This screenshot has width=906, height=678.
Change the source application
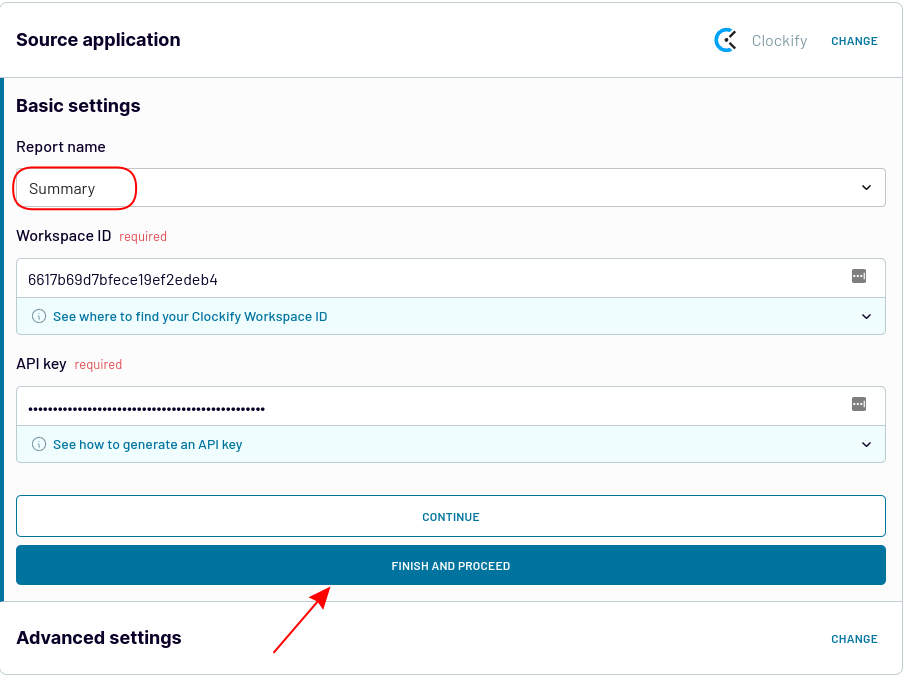tap(854, 41)
